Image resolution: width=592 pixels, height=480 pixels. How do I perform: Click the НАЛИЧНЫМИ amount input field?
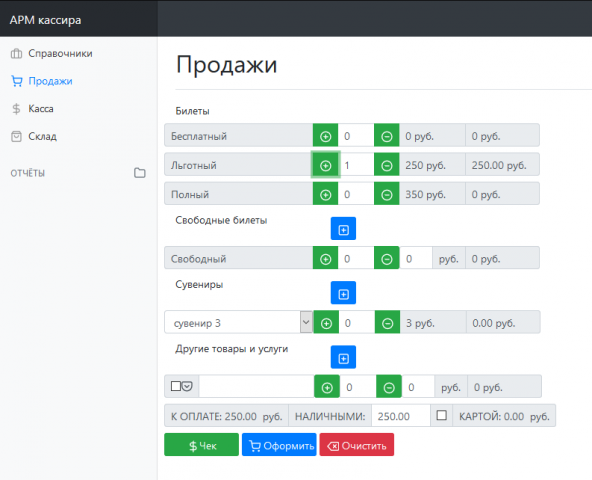coord(401,416)
